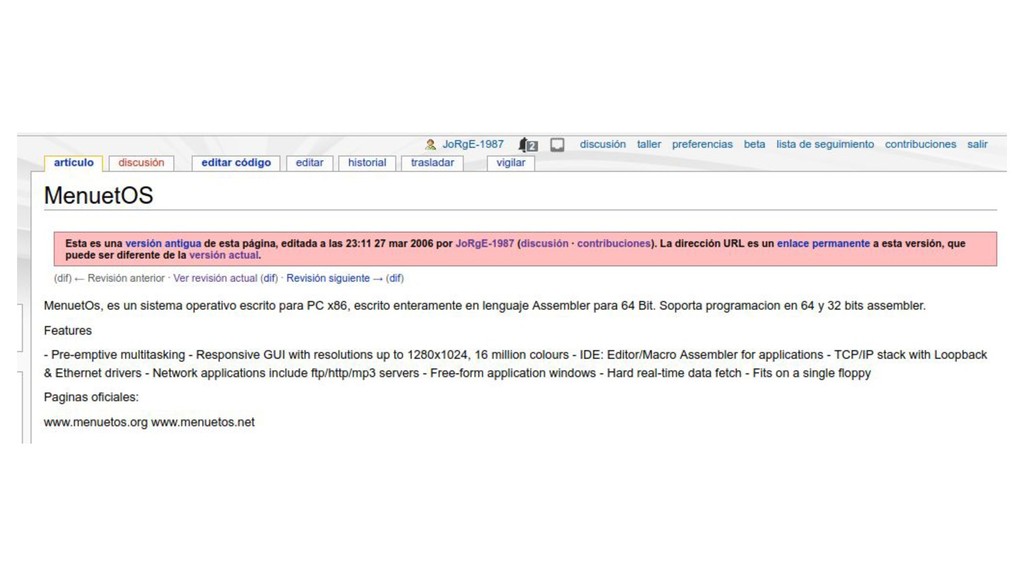The image size is (1024, 576).
Task: Click the user avatar icon beside JoRgE-1987
Action: [x=430, y=144]
